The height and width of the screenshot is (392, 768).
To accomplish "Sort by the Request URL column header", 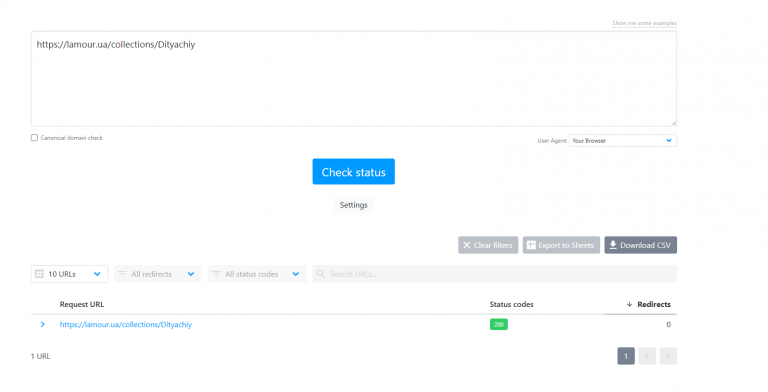I will click(82, 304).
